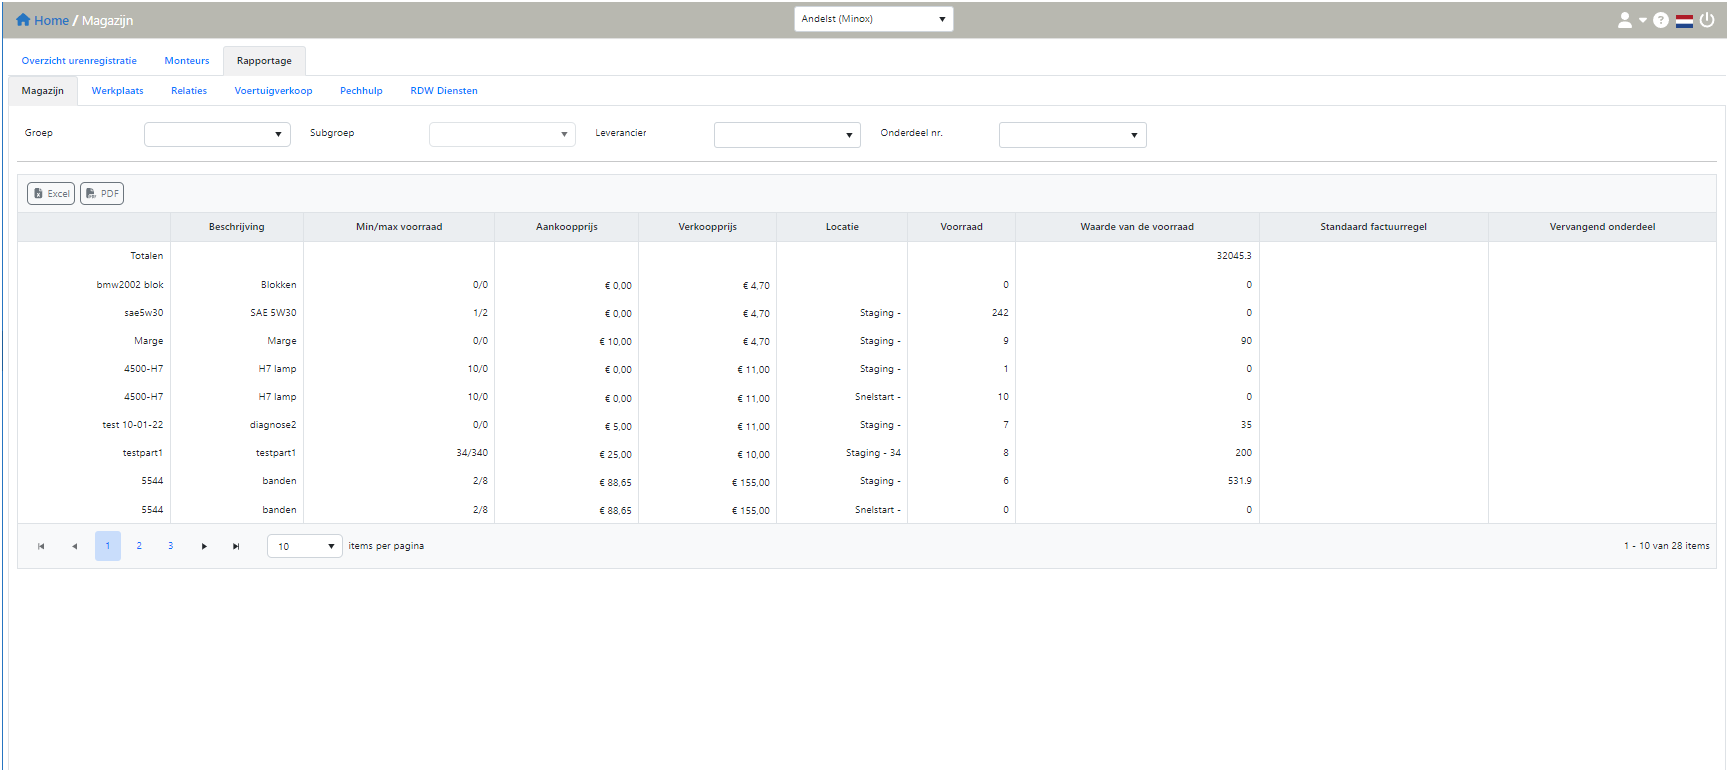Export table to PDF
The image size is (1729, 772).
pyautogui.click(x=102, y=194)
